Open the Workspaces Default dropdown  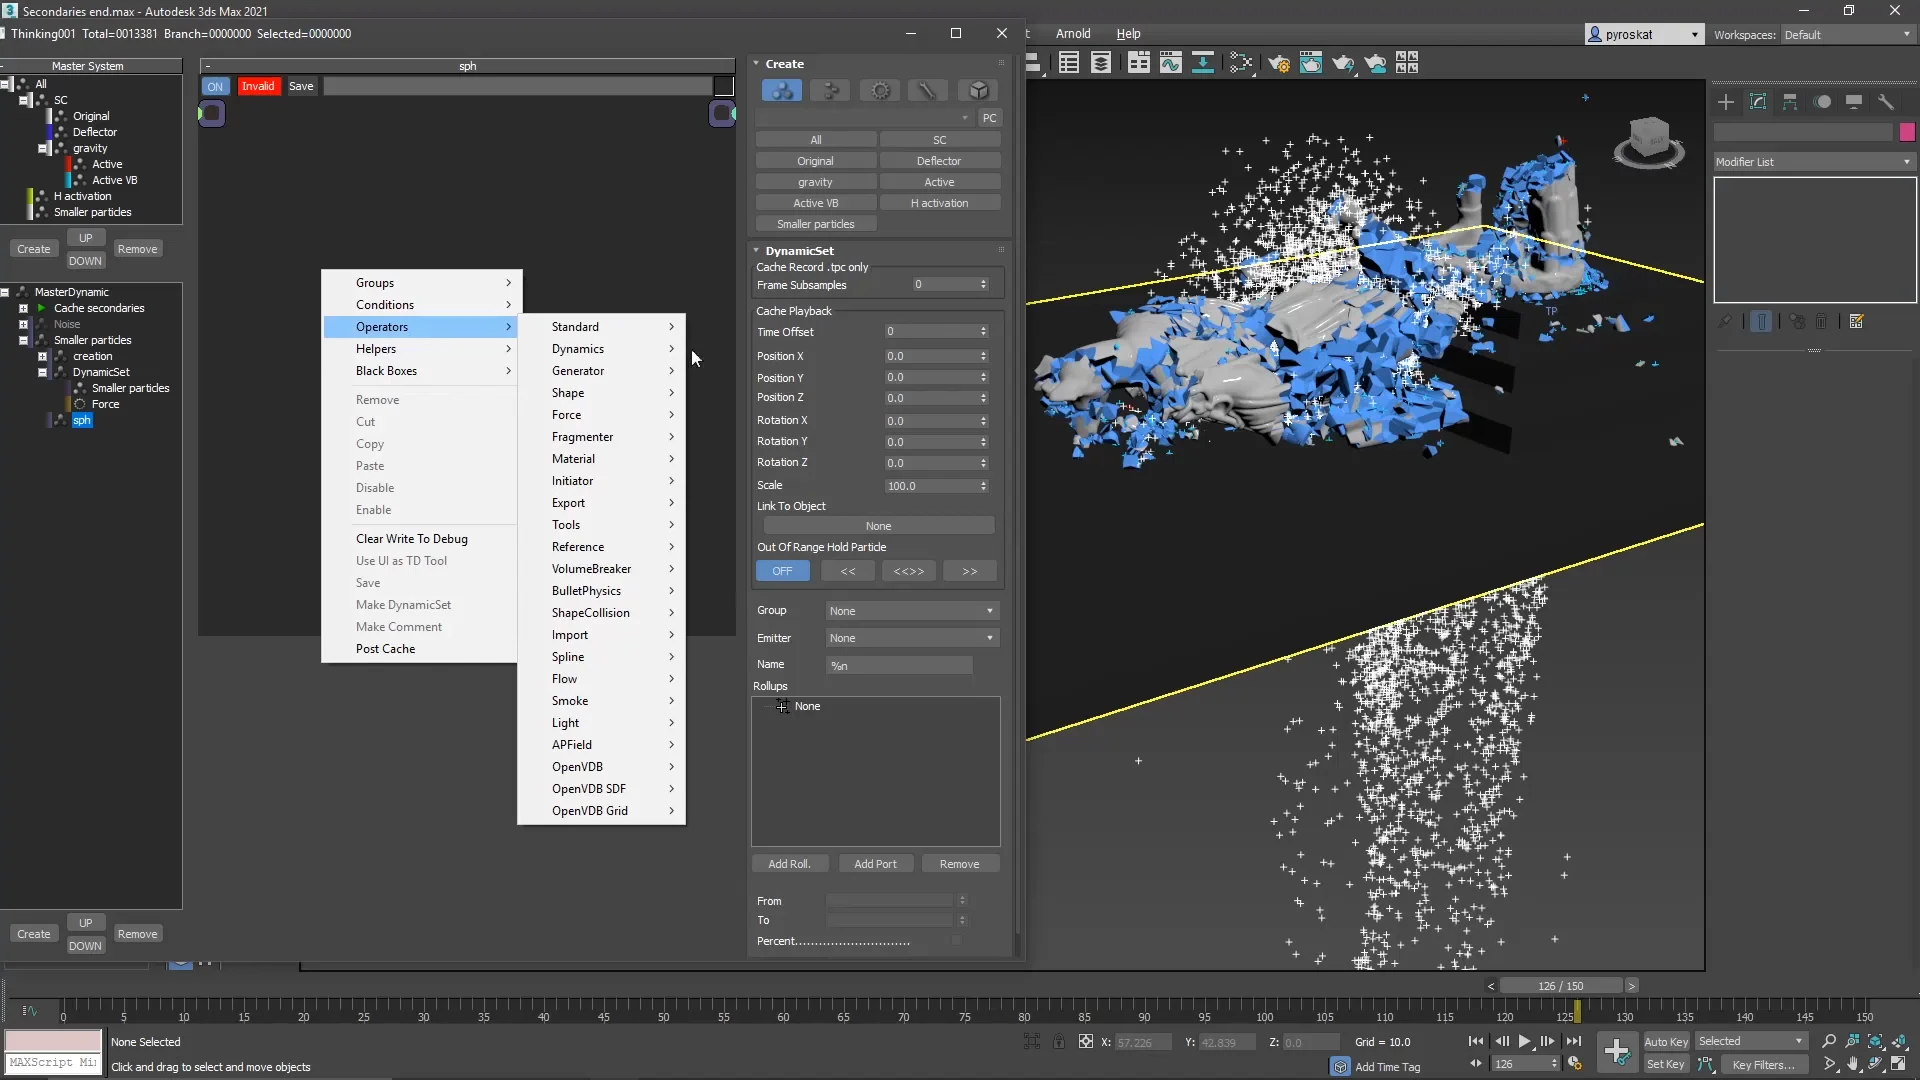(1847, 35)
